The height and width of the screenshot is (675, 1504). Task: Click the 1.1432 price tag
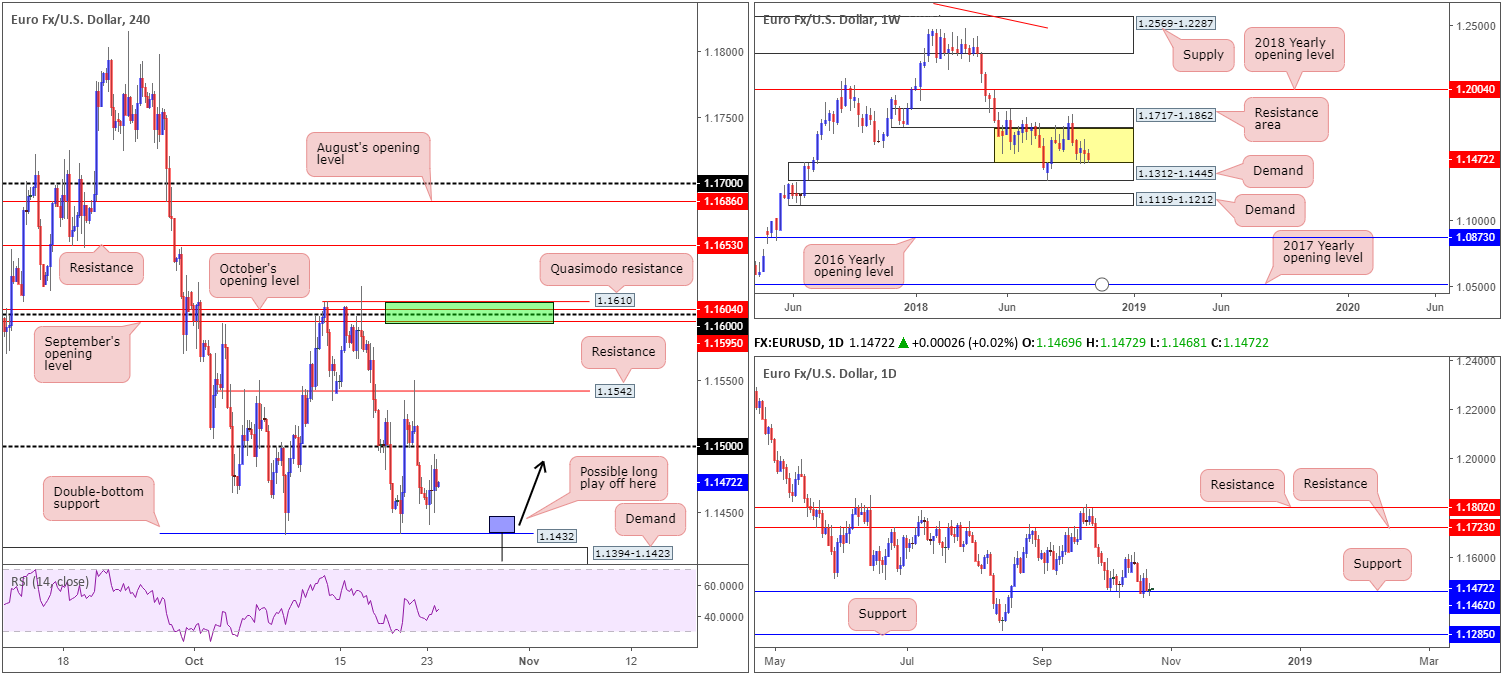(556, 536)
